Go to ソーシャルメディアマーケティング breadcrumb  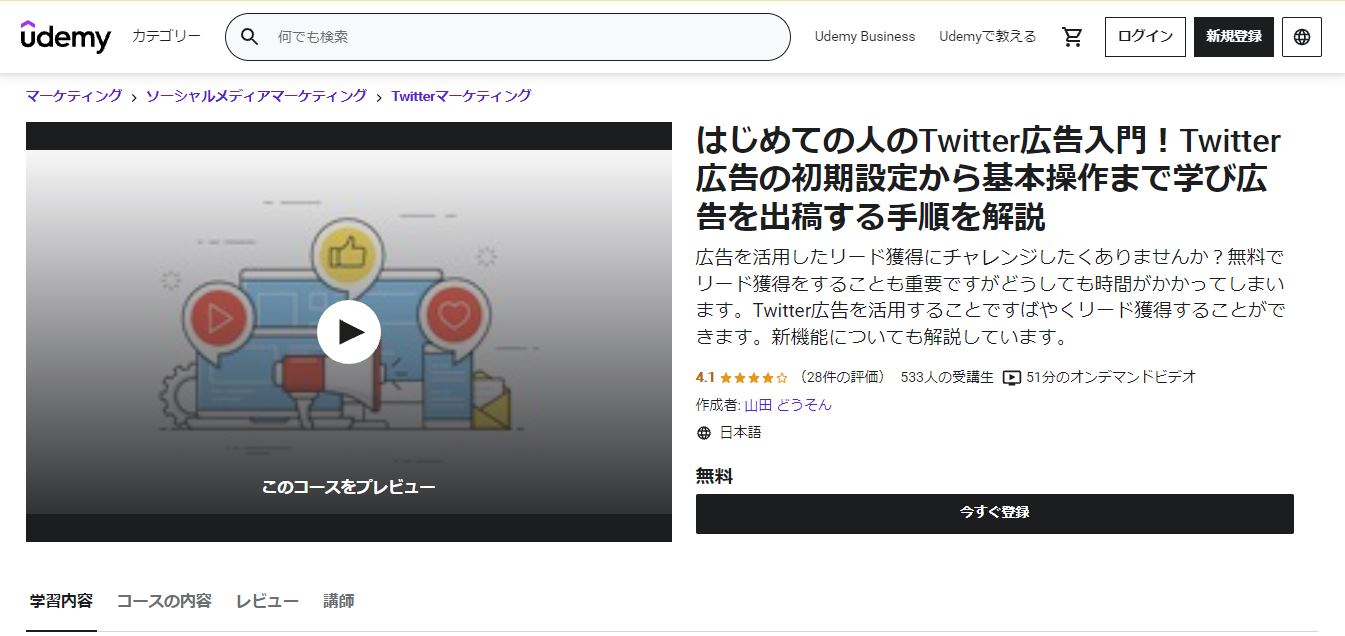click(x=257, y=96)
